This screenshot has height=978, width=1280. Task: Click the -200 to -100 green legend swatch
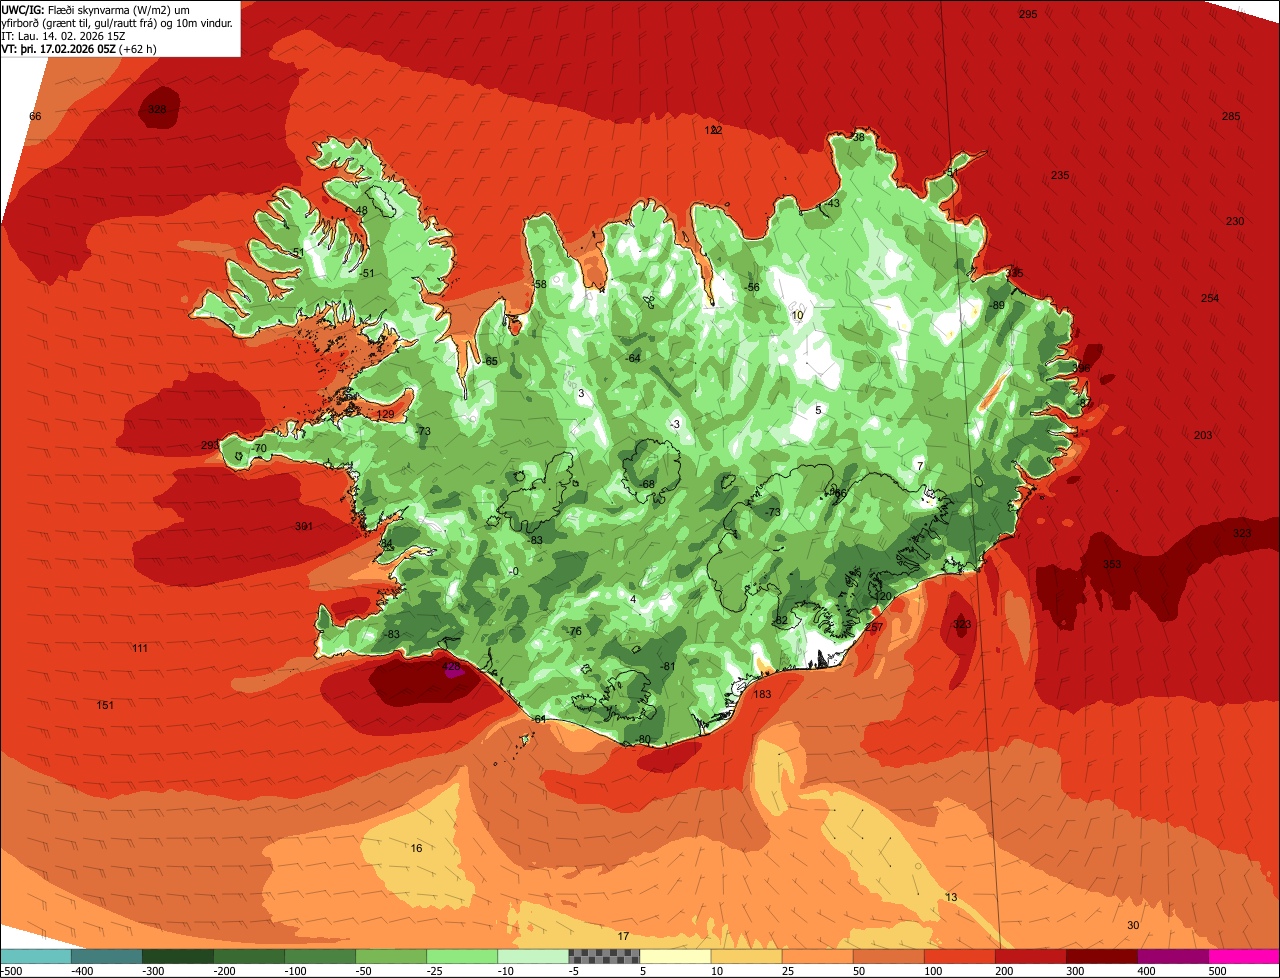(x=248, y=956)
